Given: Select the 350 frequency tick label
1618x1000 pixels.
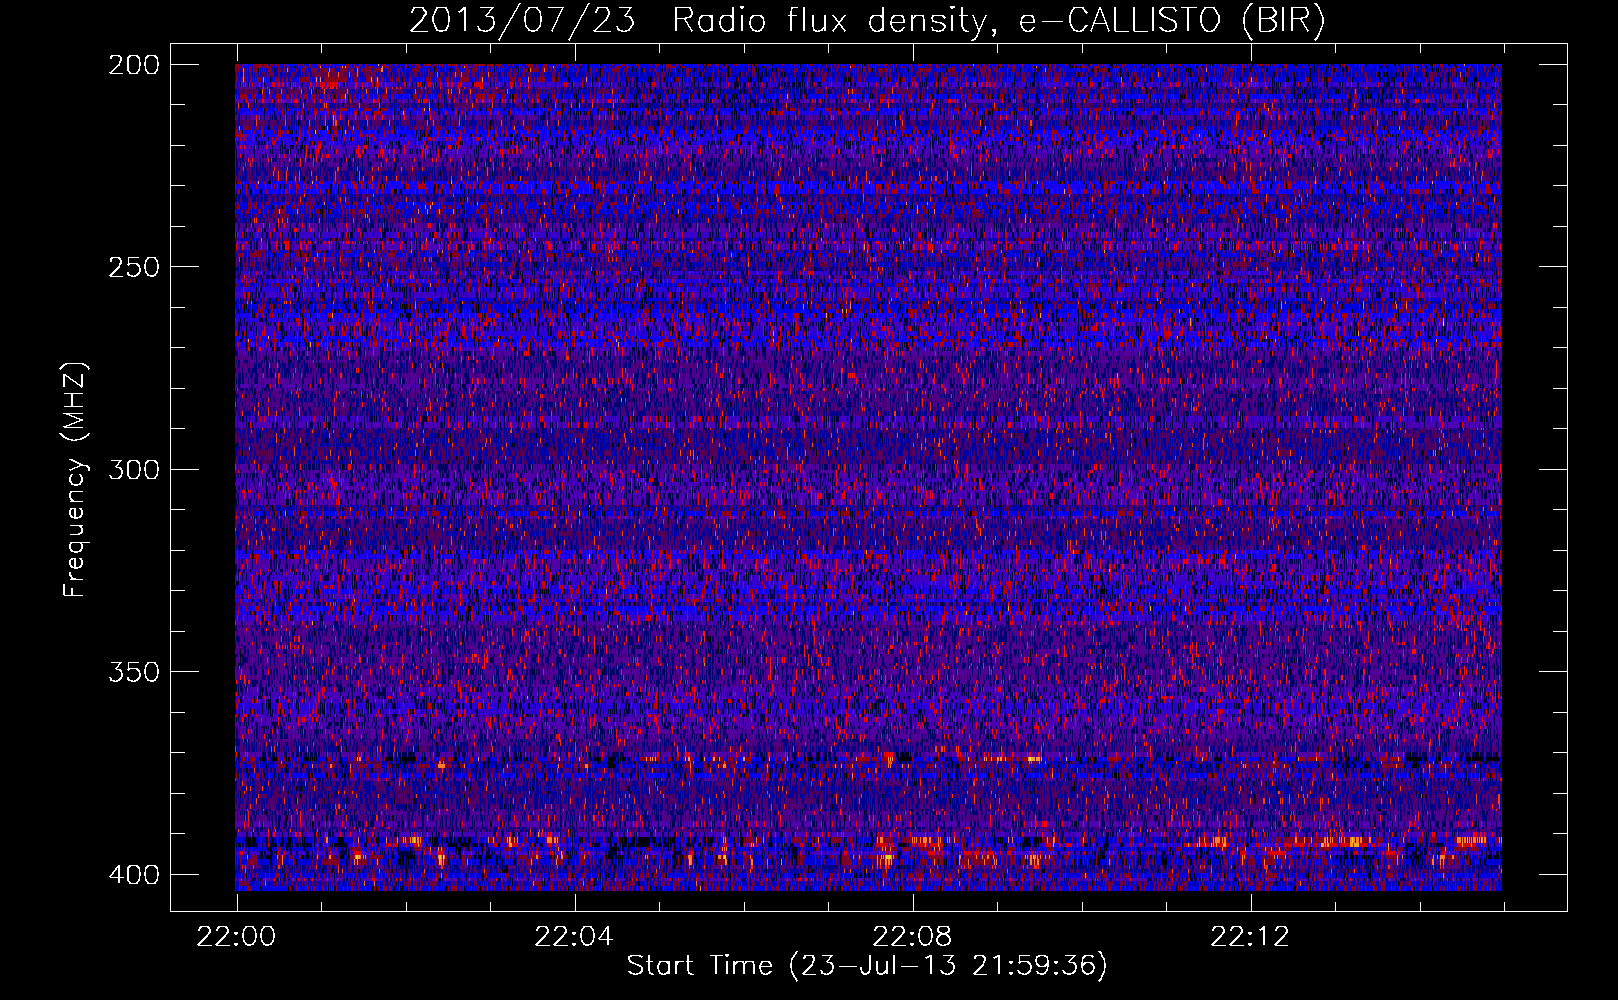Looking at the screenshot, I should point(133,672).
